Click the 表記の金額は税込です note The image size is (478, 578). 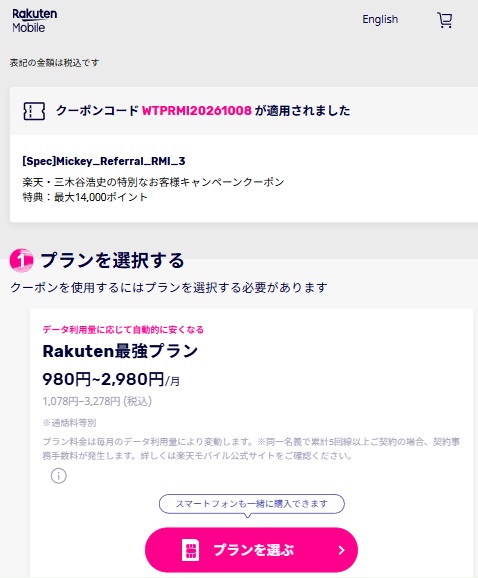tap(54, 63)
